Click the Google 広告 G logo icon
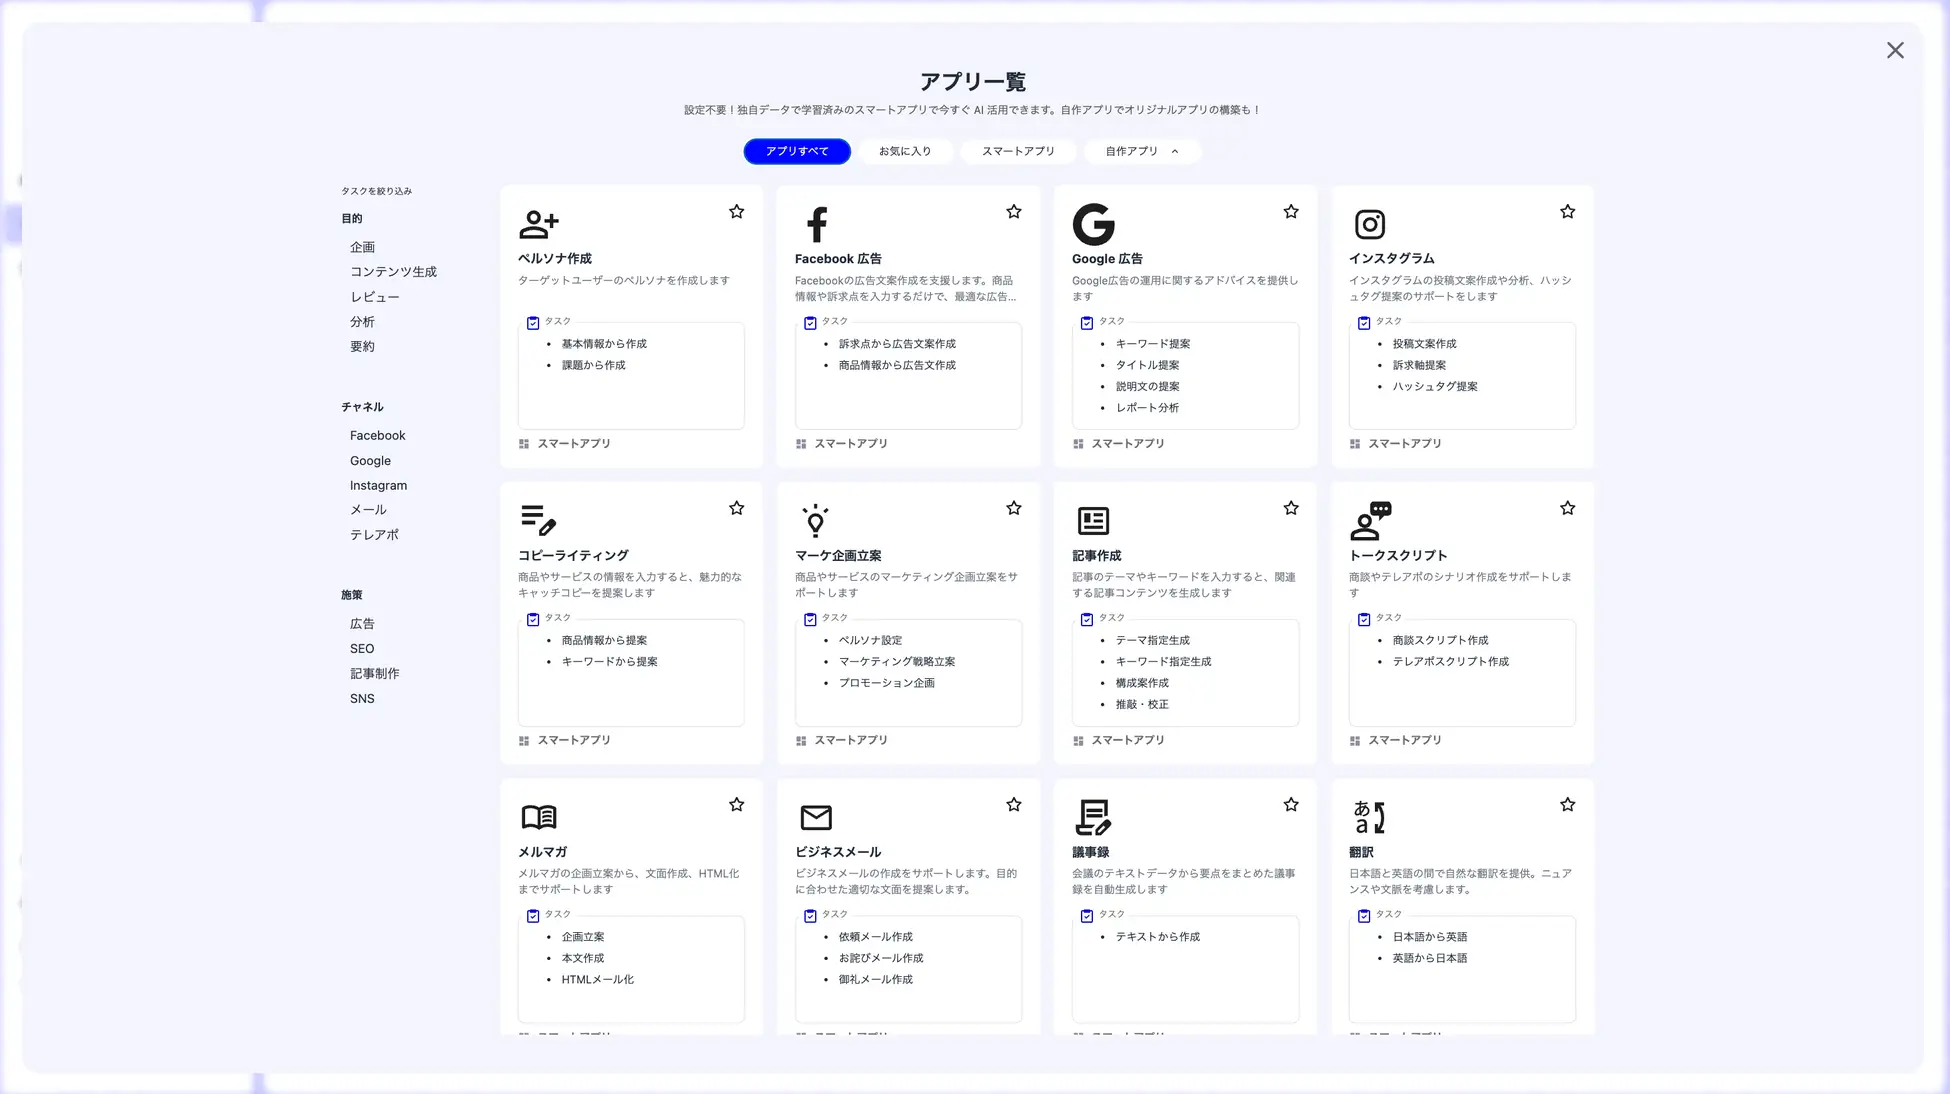 pyautogui.click(x=1093, y=224)
